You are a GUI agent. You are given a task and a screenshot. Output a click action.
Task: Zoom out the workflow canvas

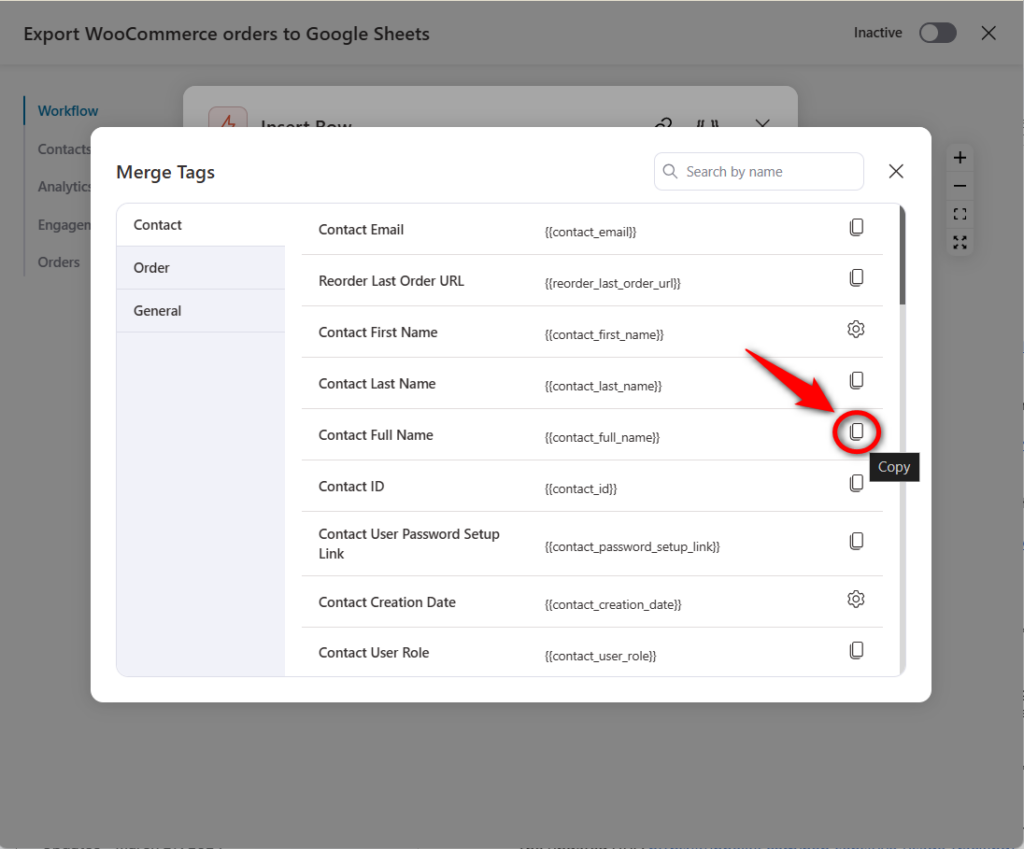click(x=960, y=186)
